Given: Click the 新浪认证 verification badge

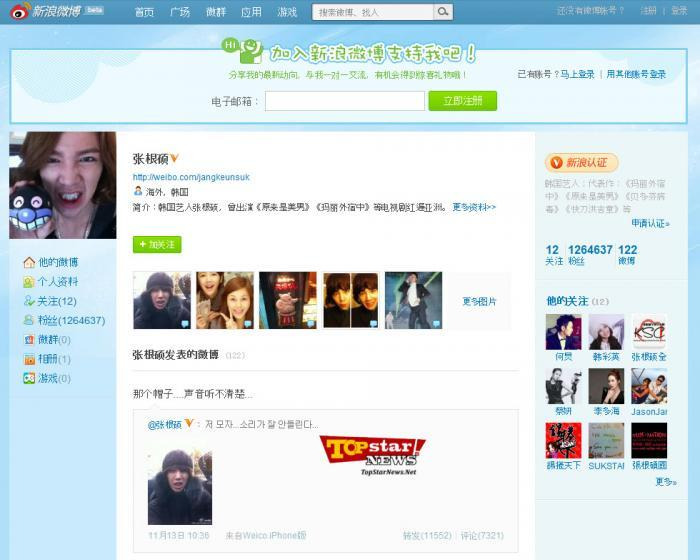Looking at the screenshot, I should [x=582, y=163].
